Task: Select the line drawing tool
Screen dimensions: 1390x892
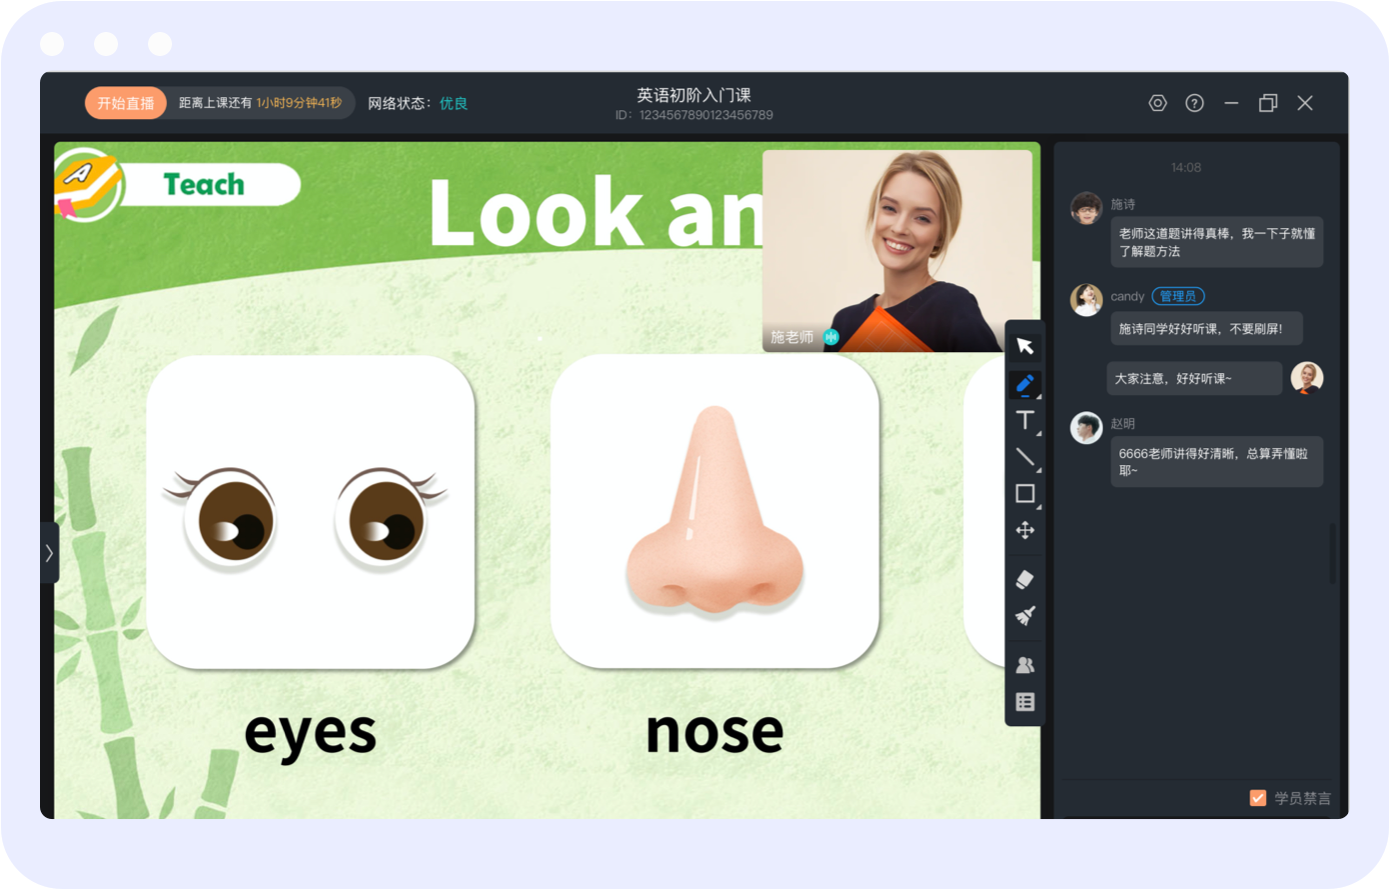Action: [1025, 457]
